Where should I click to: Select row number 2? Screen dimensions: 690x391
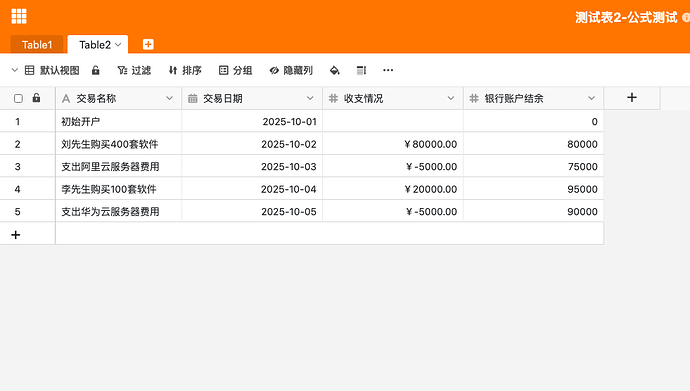click(18, 144)
